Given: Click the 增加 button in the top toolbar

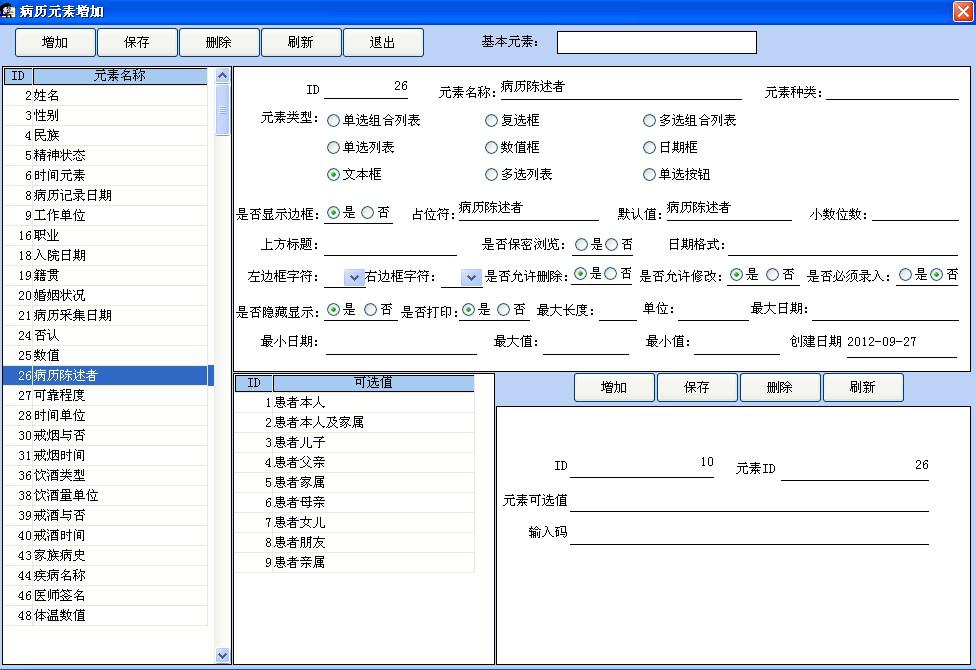Looking at the screenshot, I should tap(55, 42).
